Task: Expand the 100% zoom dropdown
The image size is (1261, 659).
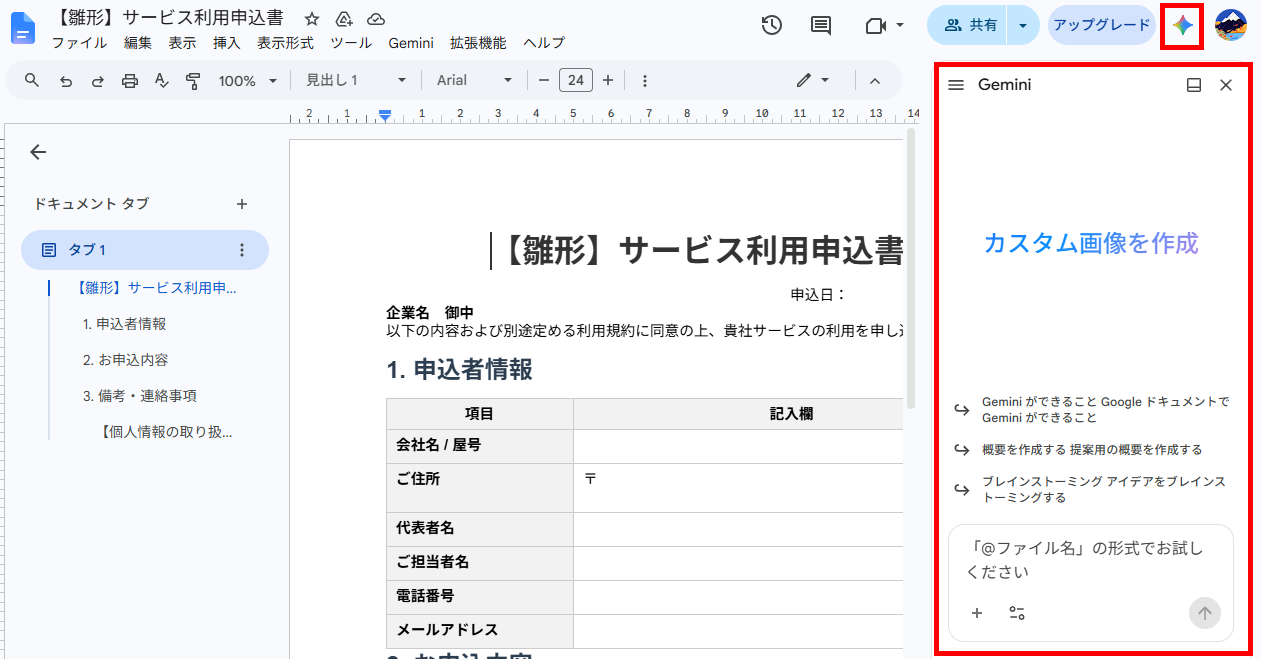Action: 248,81
